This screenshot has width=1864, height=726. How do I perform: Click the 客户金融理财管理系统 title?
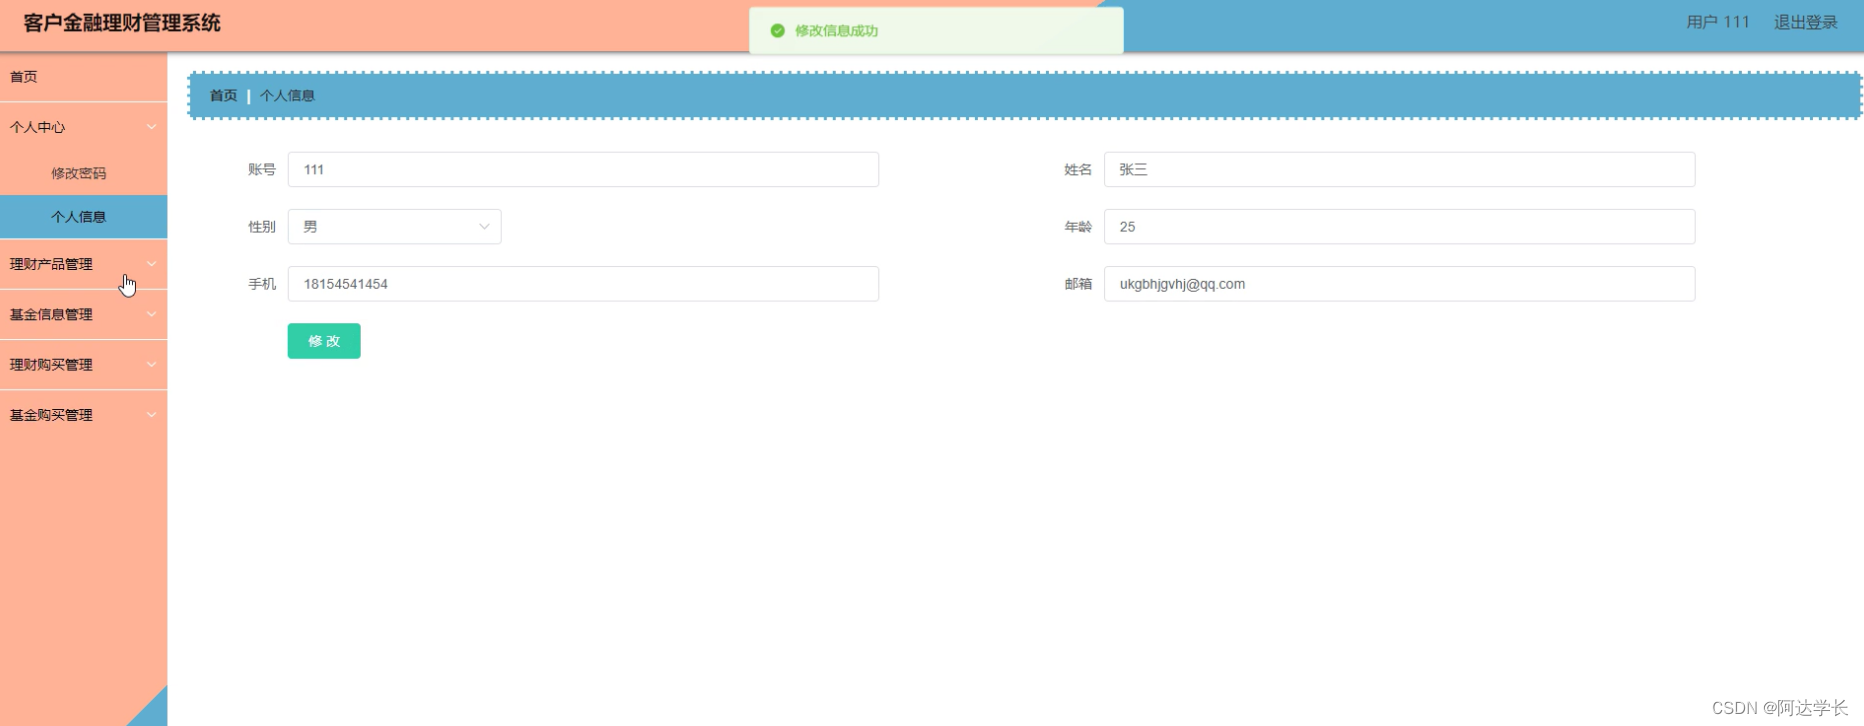click(x=122, y=23)
